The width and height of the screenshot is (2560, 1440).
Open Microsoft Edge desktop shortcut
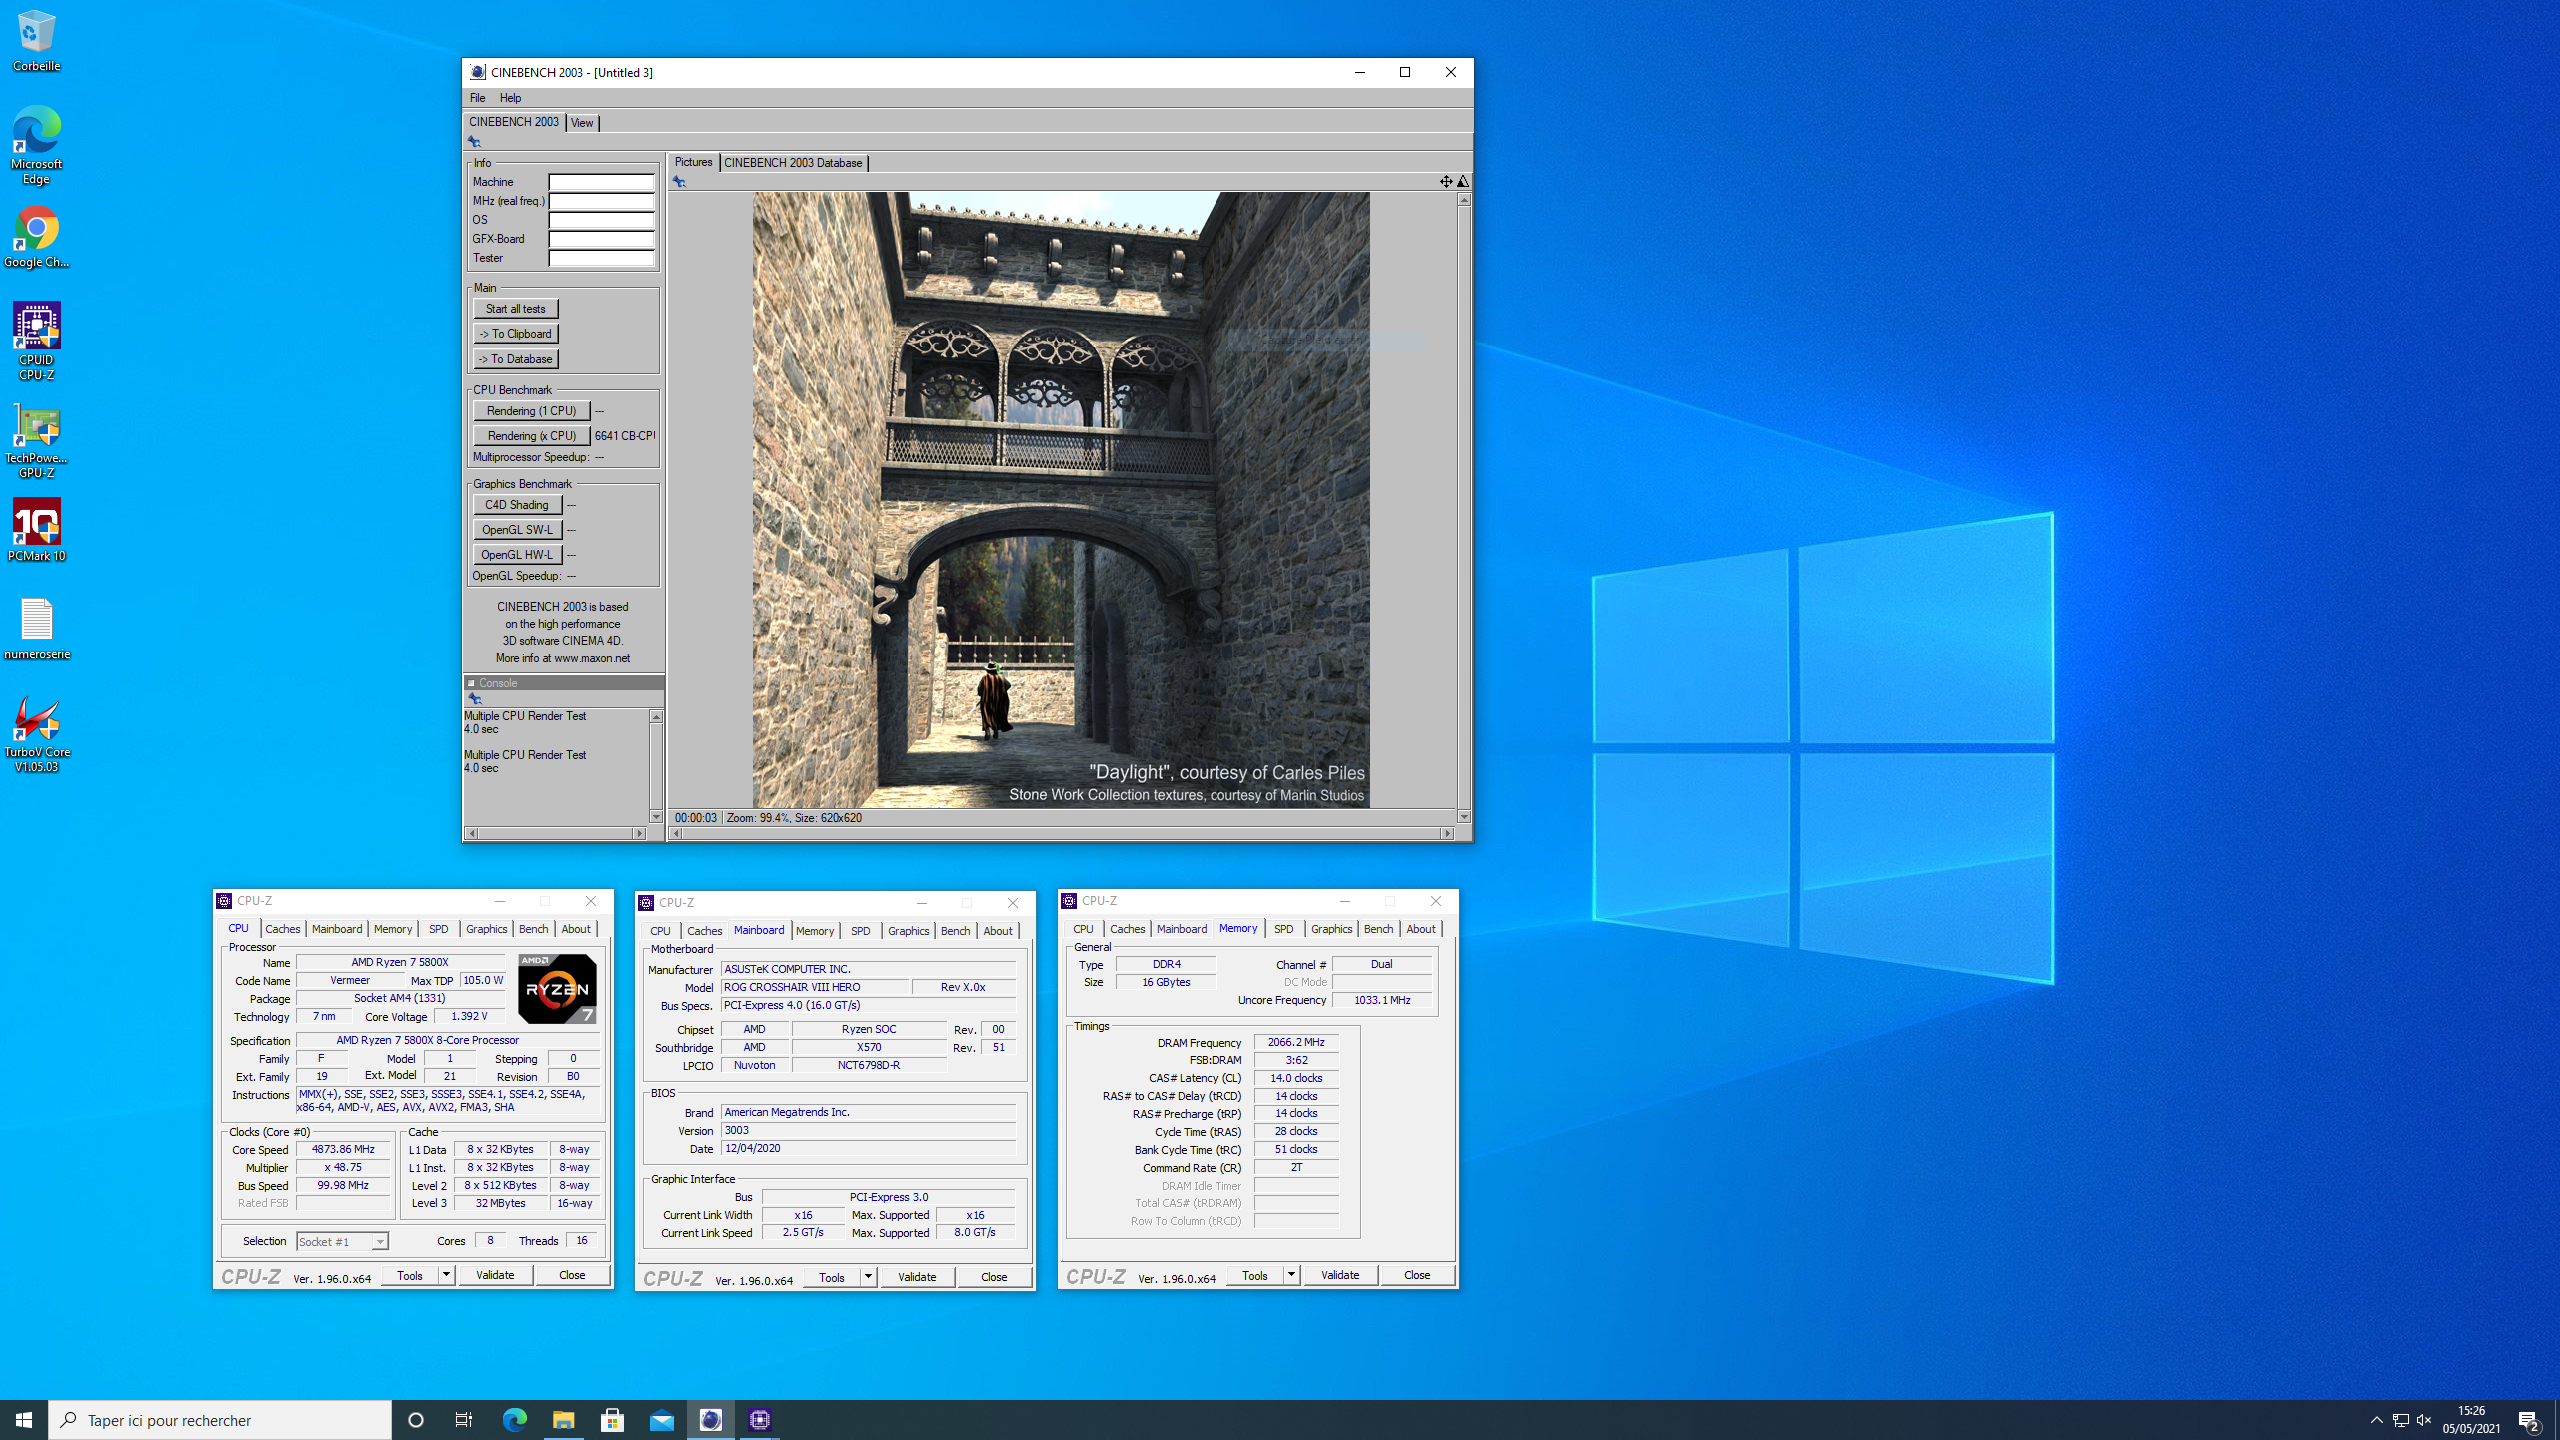tap(36, 146)
